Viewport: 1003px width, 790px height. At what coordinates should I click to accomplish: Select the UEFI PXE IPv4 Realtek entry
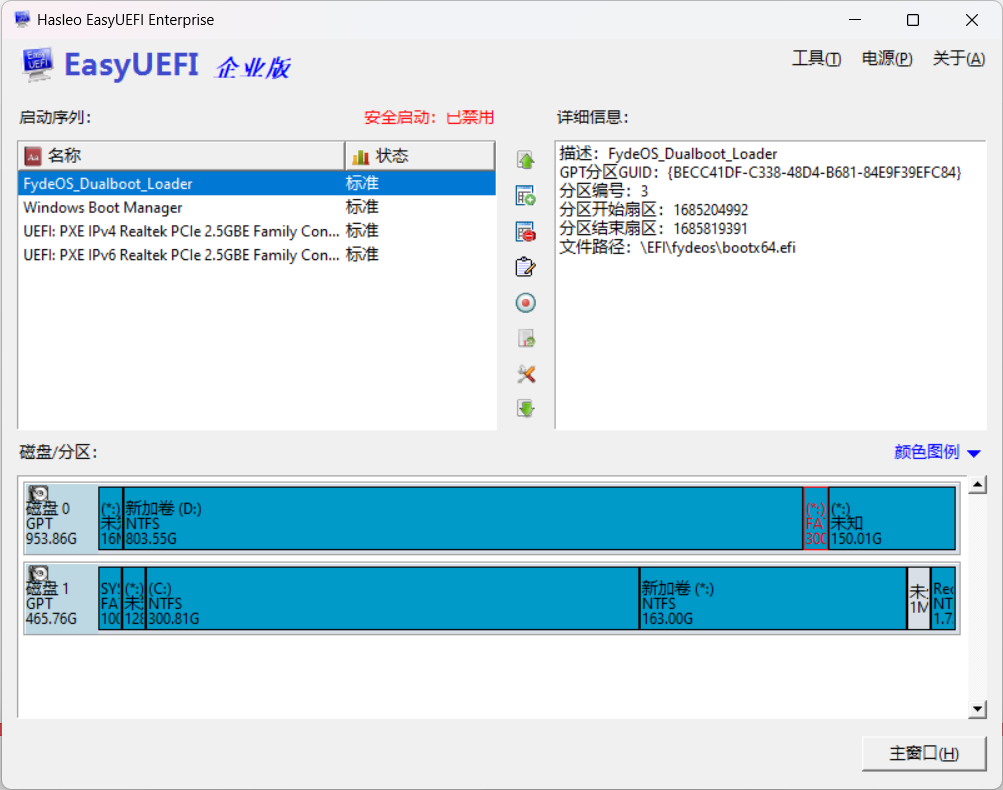(257, 231)
